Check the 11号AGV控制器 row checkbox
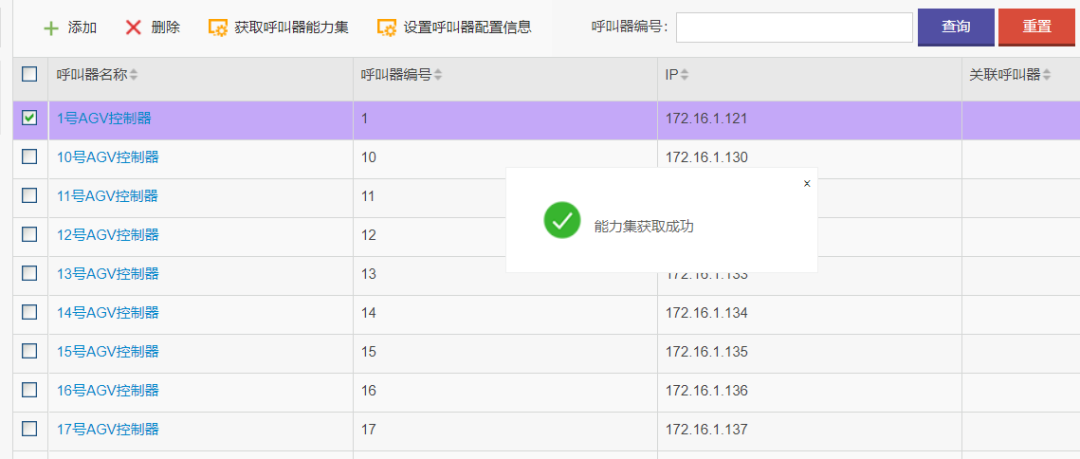The height and width of the screenshot is (459, 1080). pos(30,196)
